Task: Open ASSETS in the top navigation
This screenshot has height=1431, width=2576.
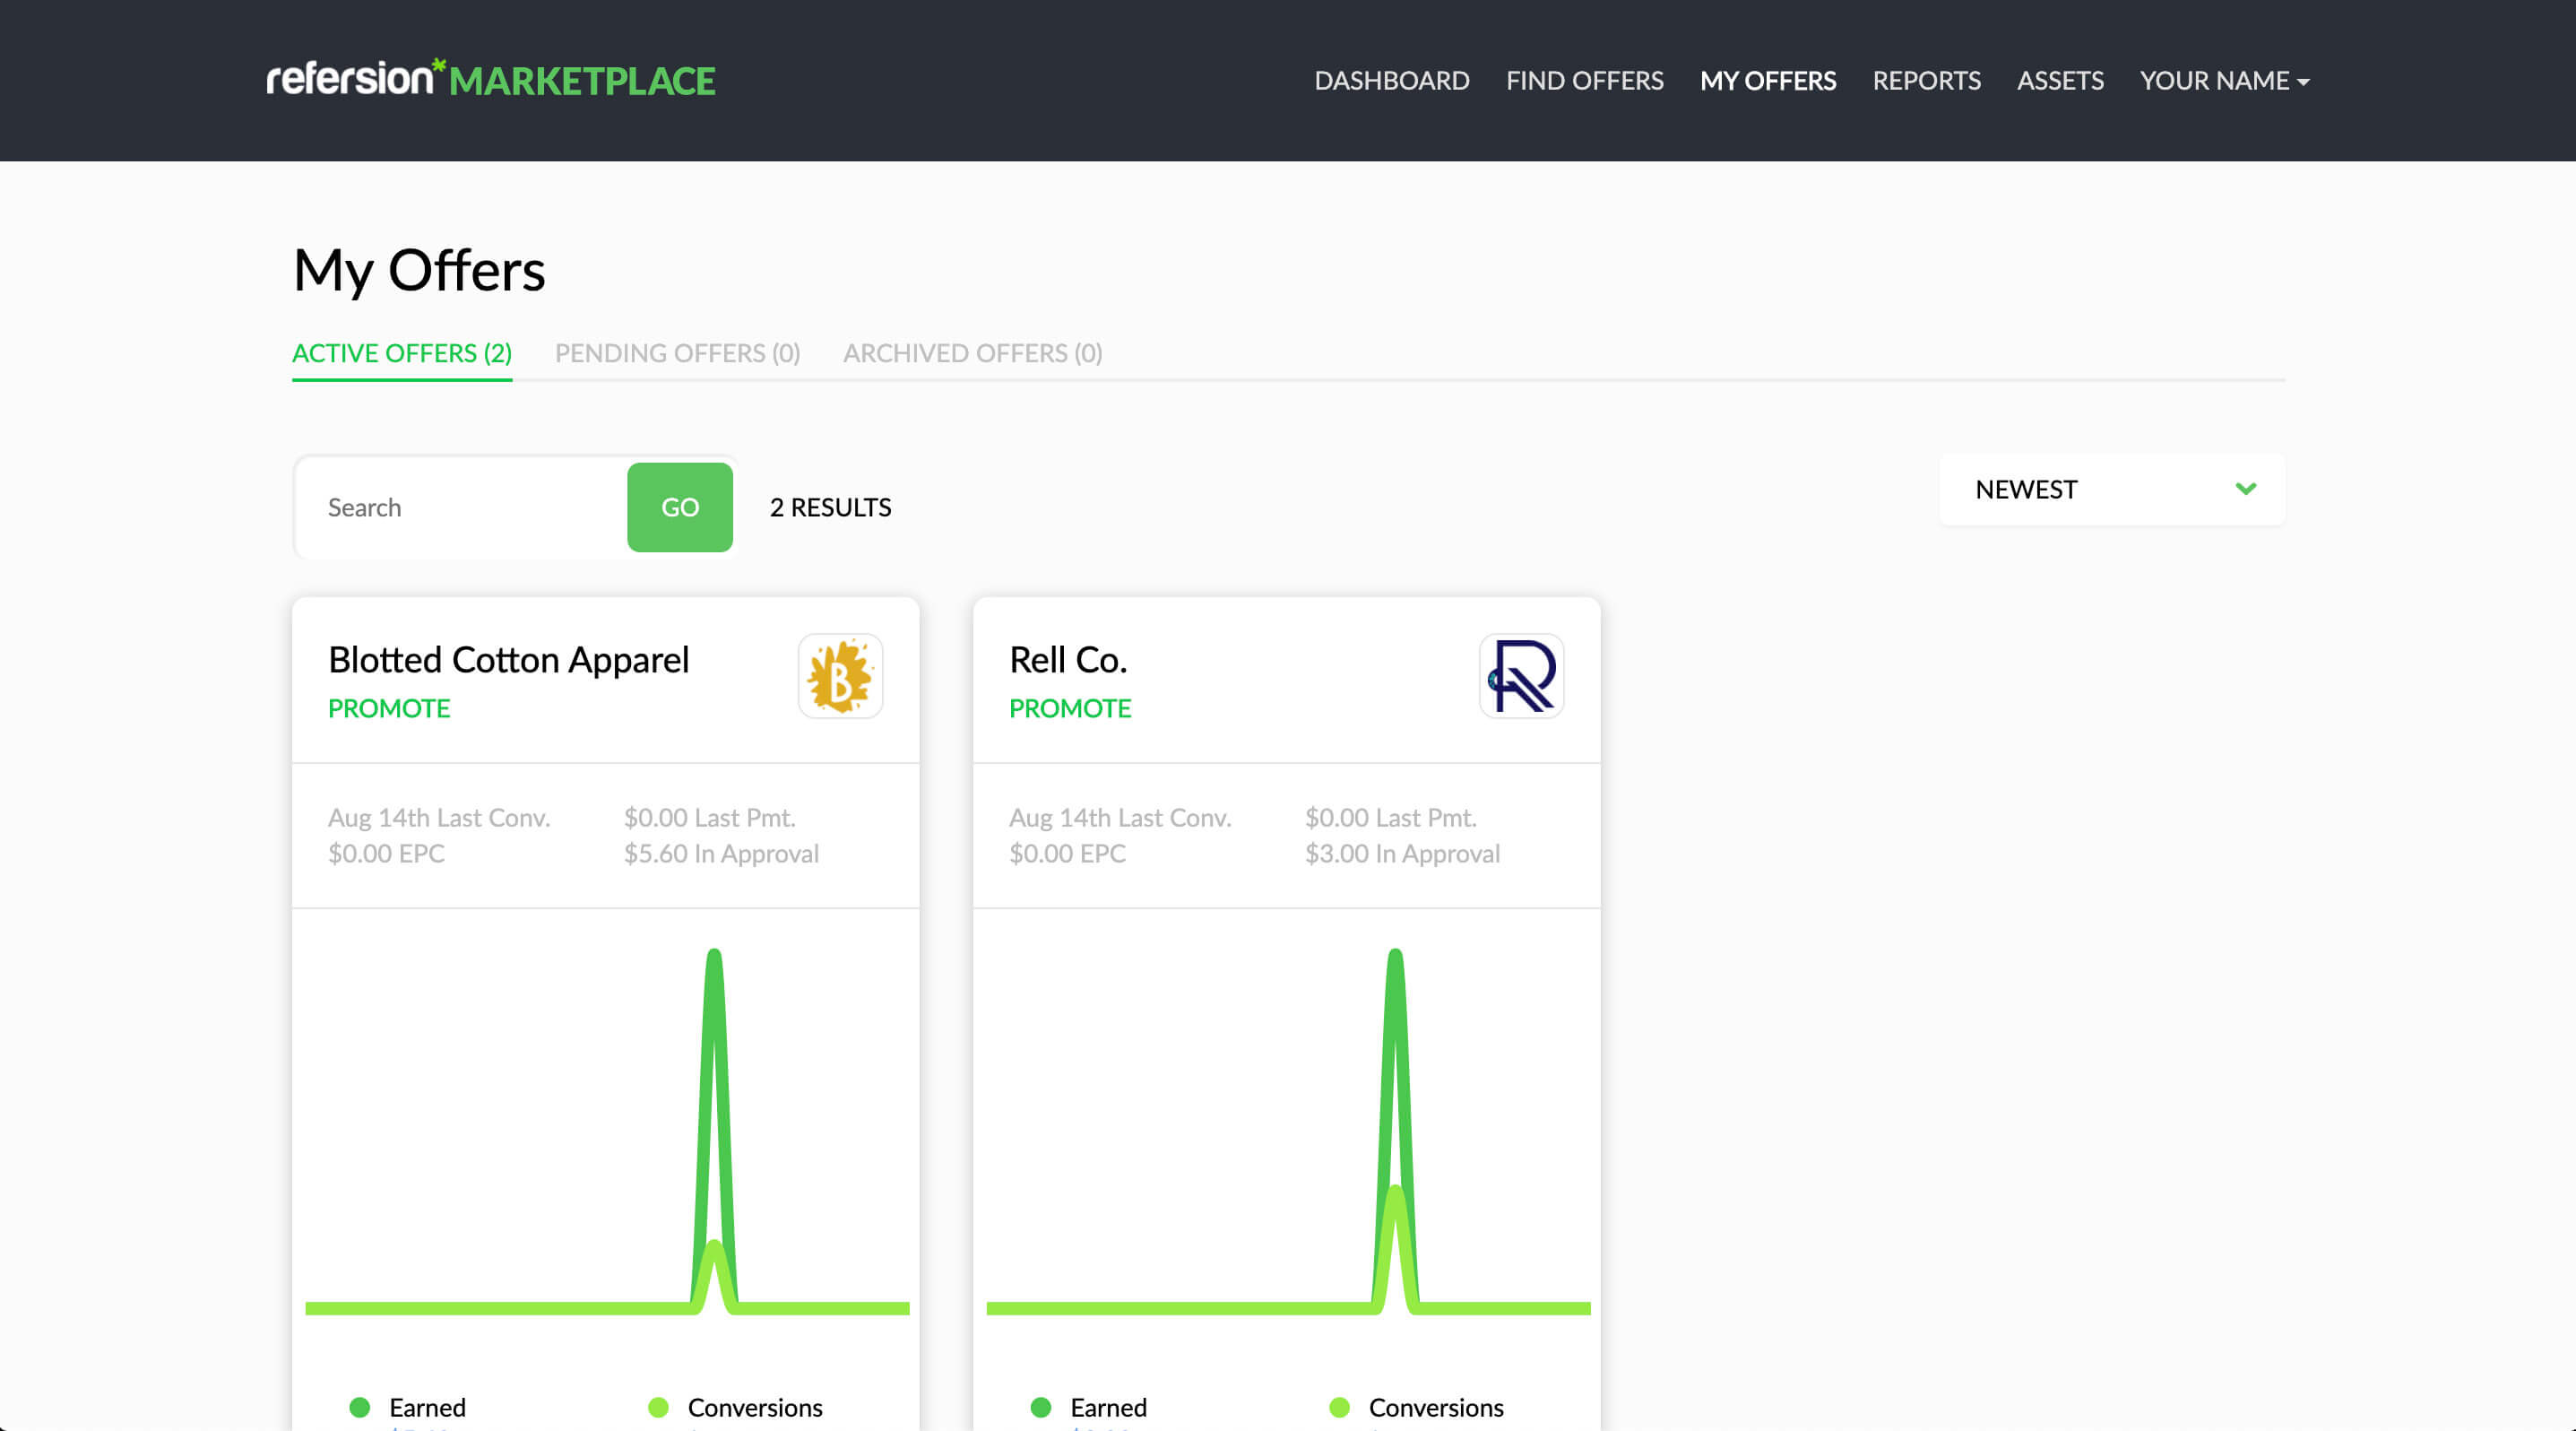Action: coord(2060,80)
